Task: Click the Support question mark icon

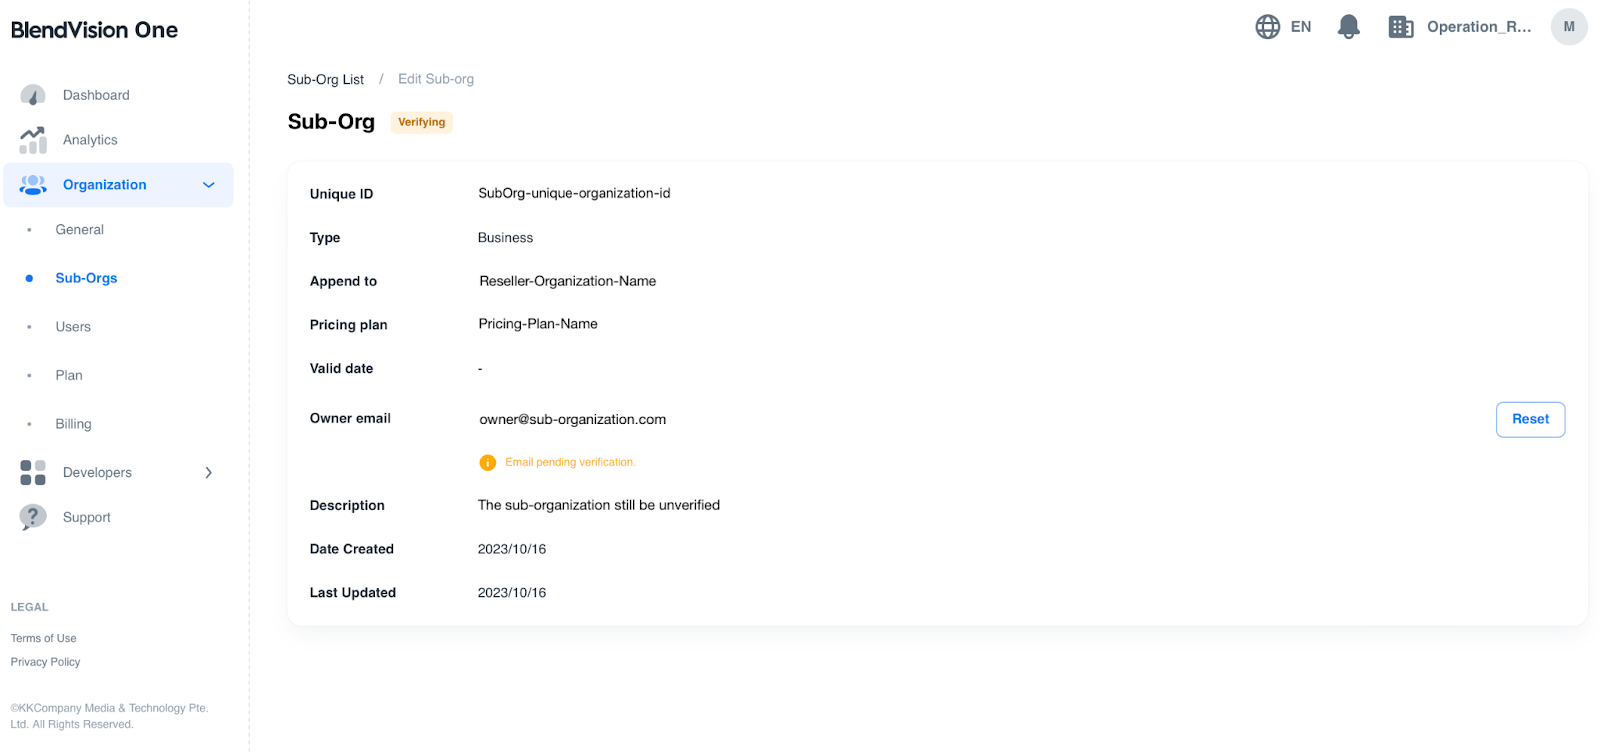Action: 33,517
